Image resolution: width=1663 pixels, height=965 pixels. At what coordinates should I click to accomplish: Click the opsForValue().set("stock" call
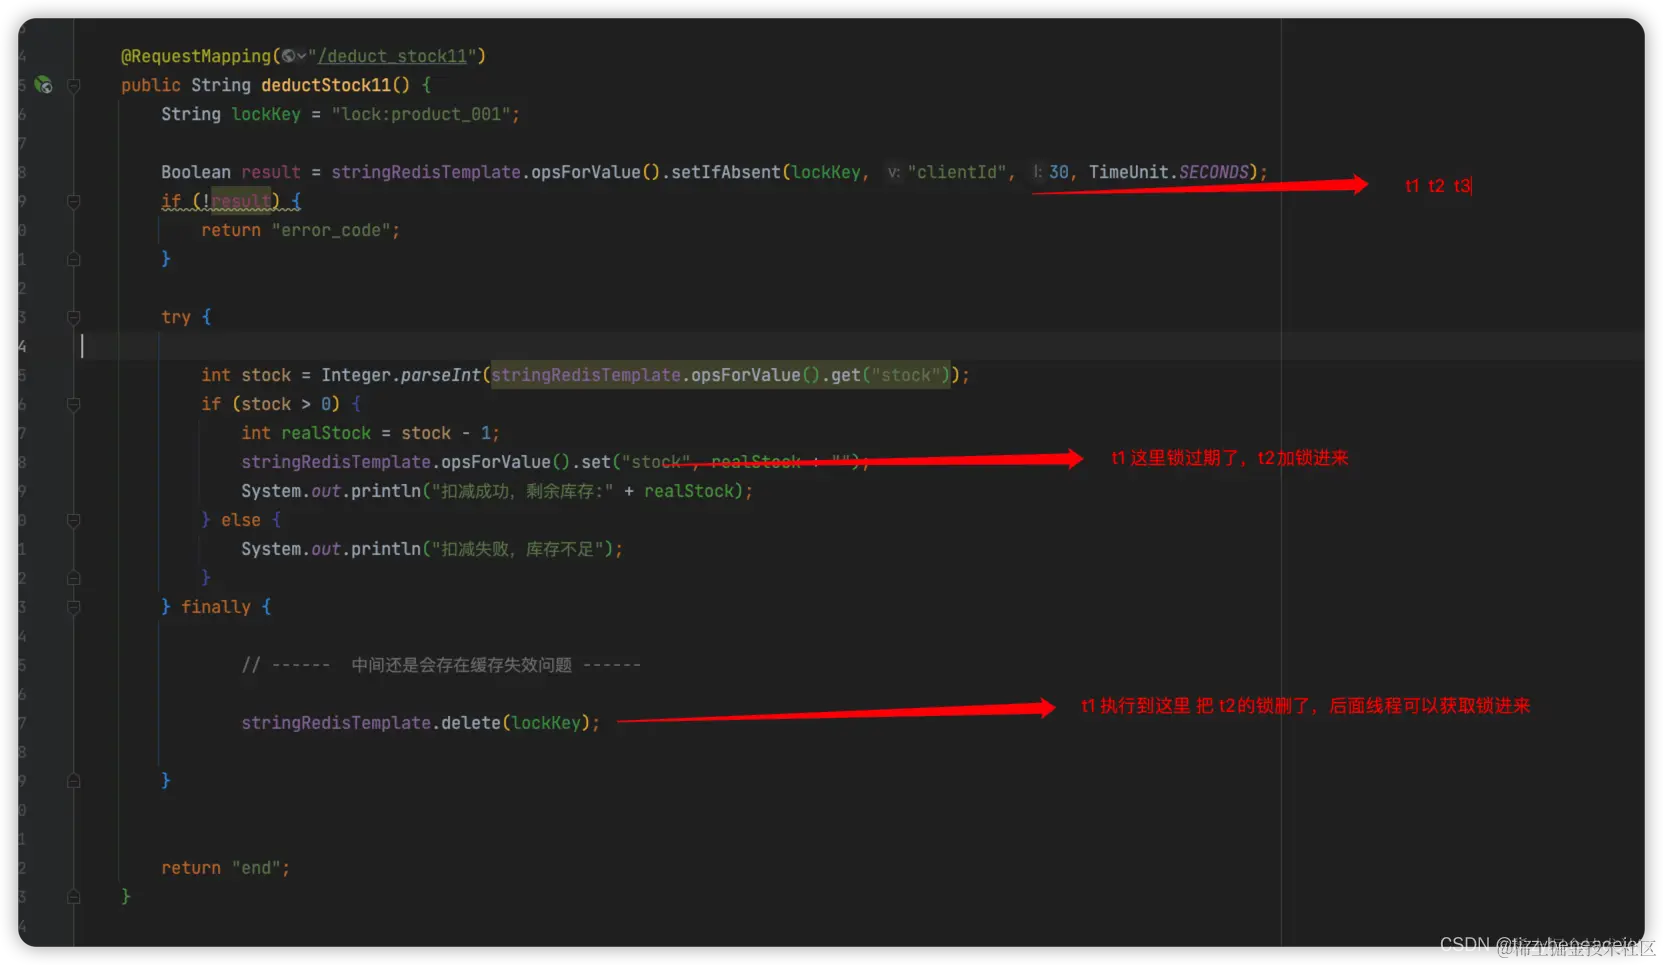(566, 462)
